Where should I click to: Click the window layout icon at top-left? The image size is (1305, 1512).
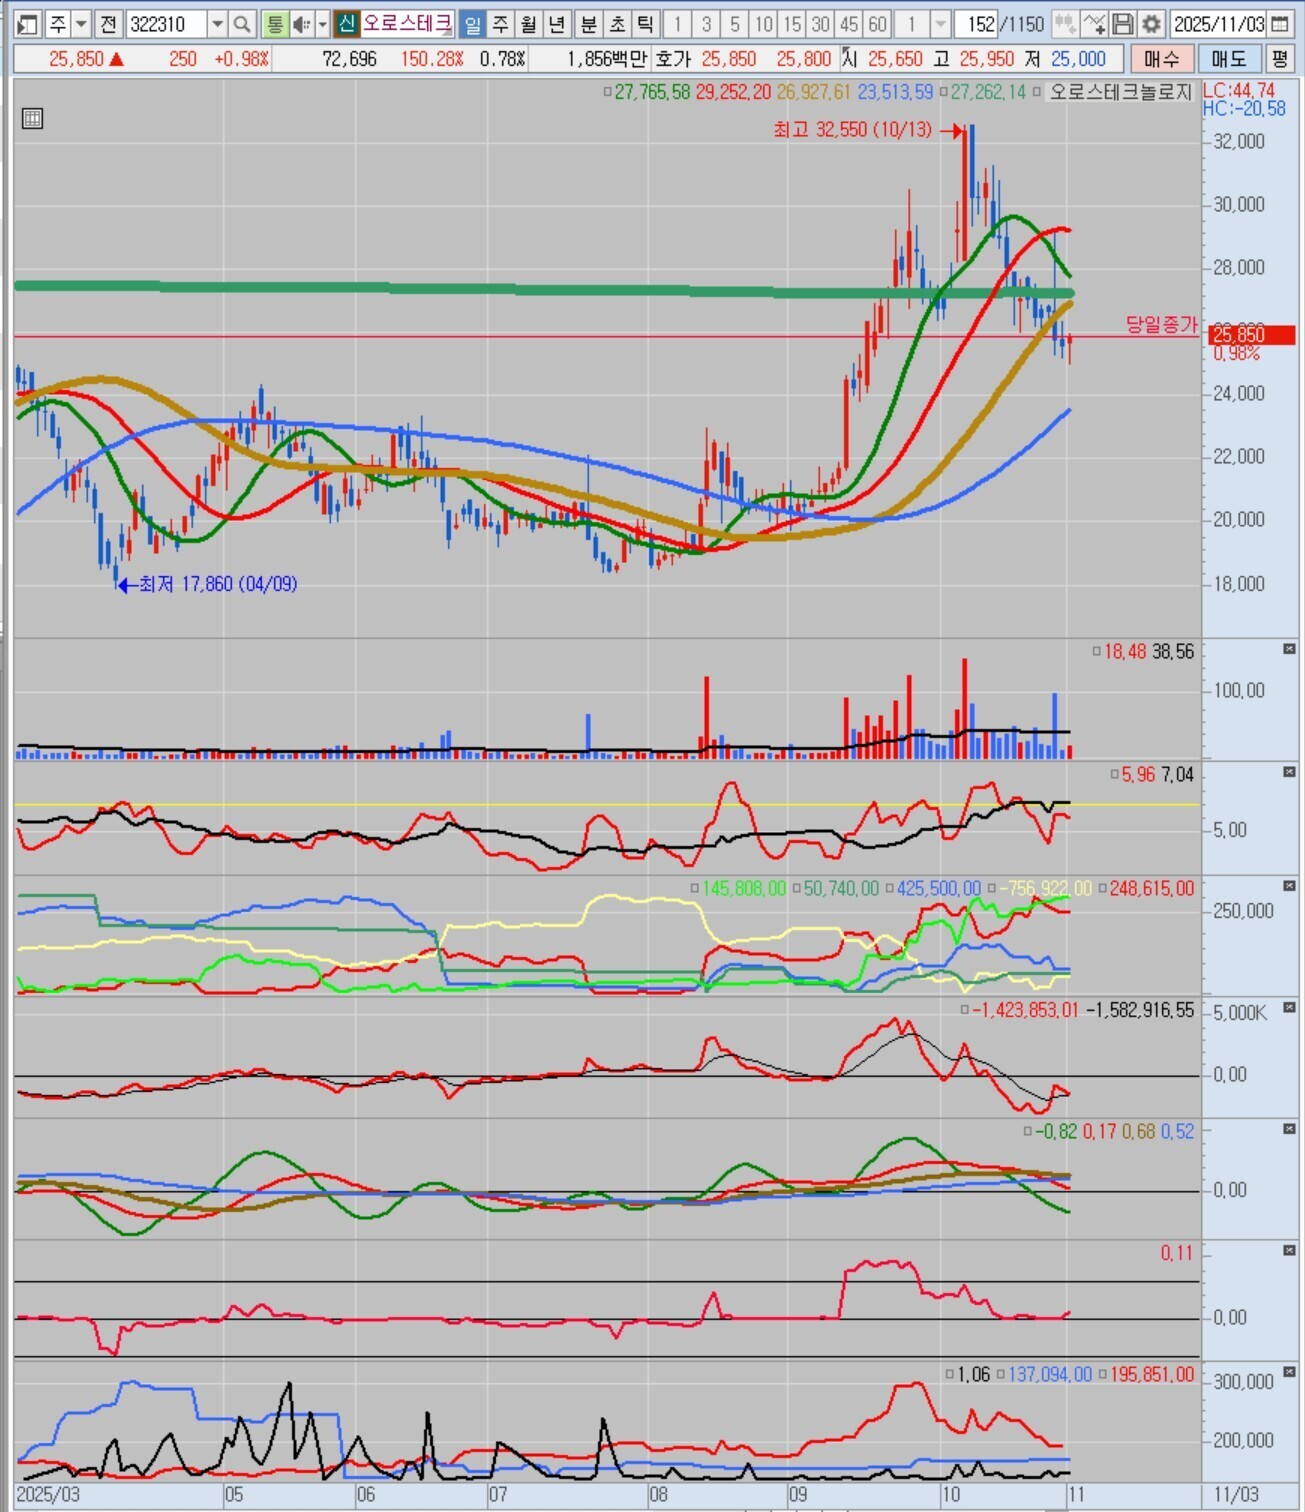(27, 24)
